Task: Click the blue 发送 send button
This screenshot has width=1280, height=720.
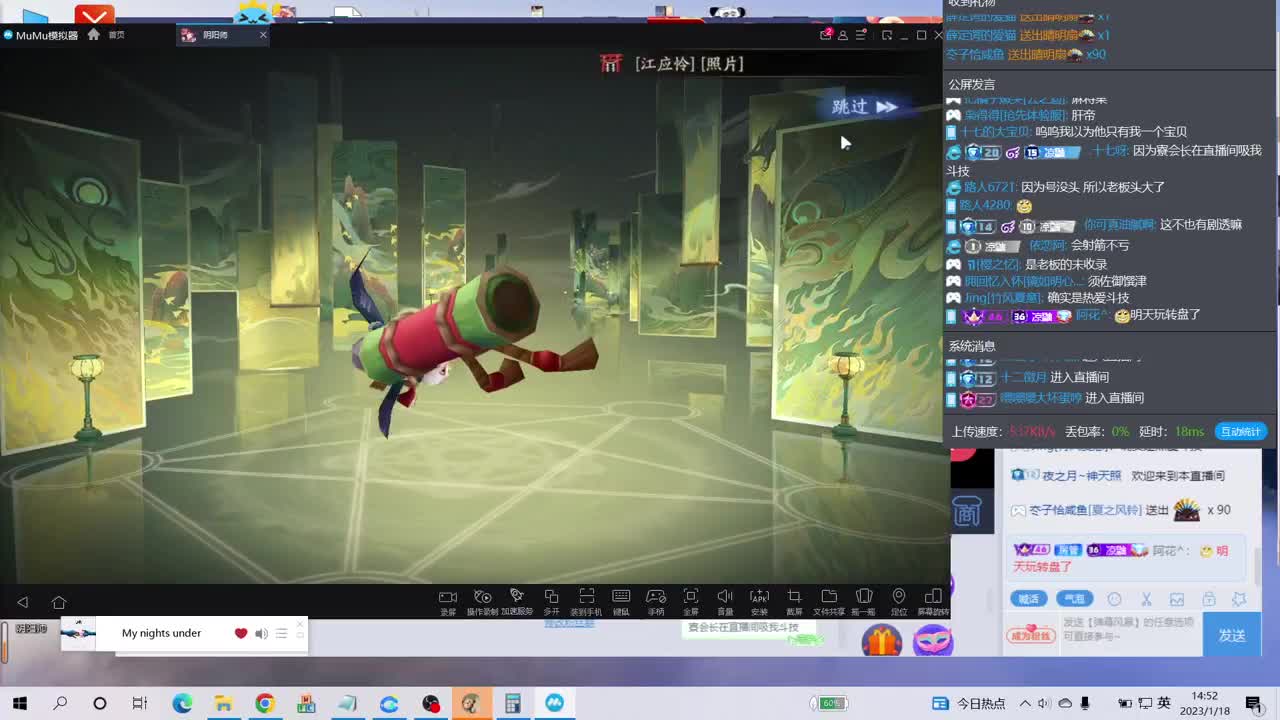Action: click(x=1231, y=635)
